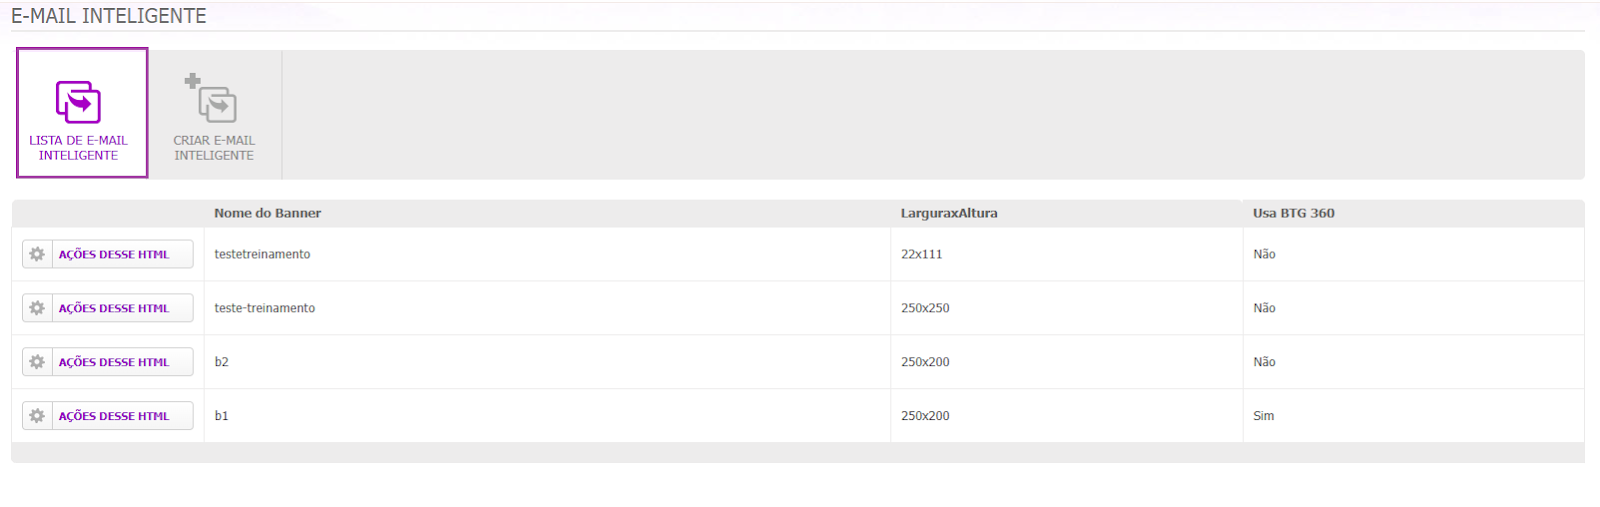This screenshot has height=507, width=1600.
Task: Click the Usa BTG 360 column header
Action: coord(1293,213)
